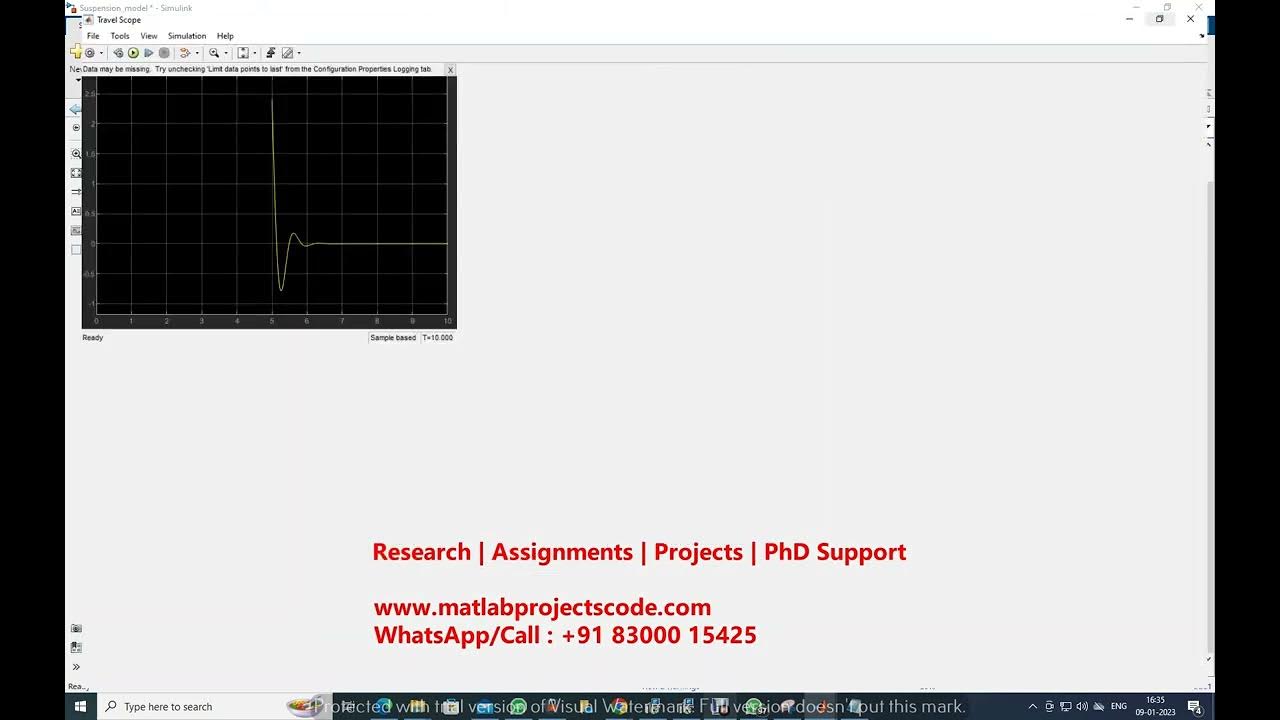Image resolution: width=1280 pixels, height=720 pixels.
Task: Click the Simulink signal arrow palette icon
Action: point(76,192)
